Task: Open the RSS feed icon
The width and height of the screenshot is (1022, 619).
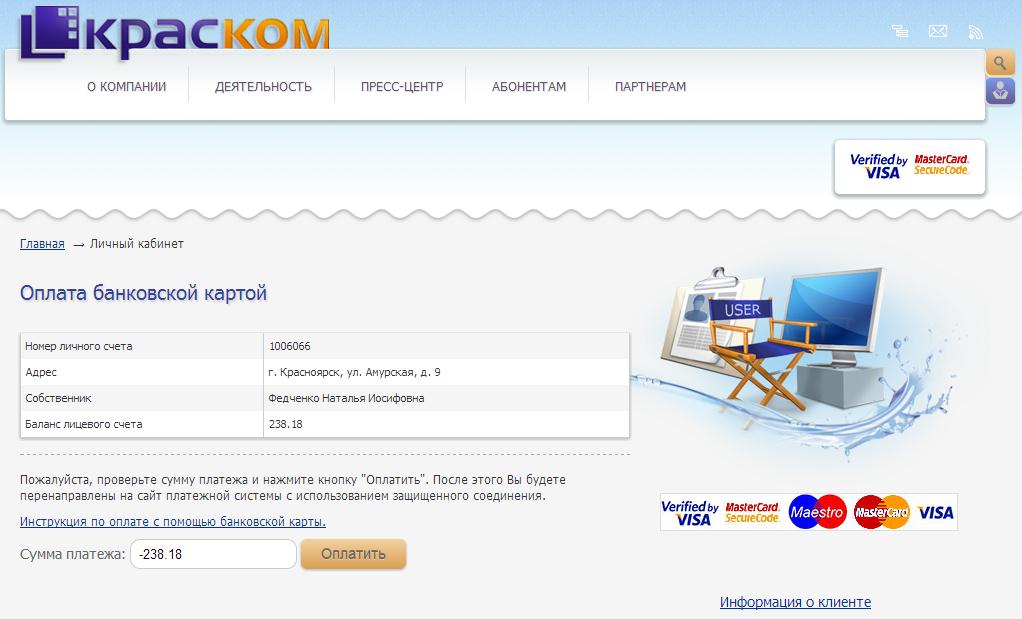Action: [x=975, y=31]
